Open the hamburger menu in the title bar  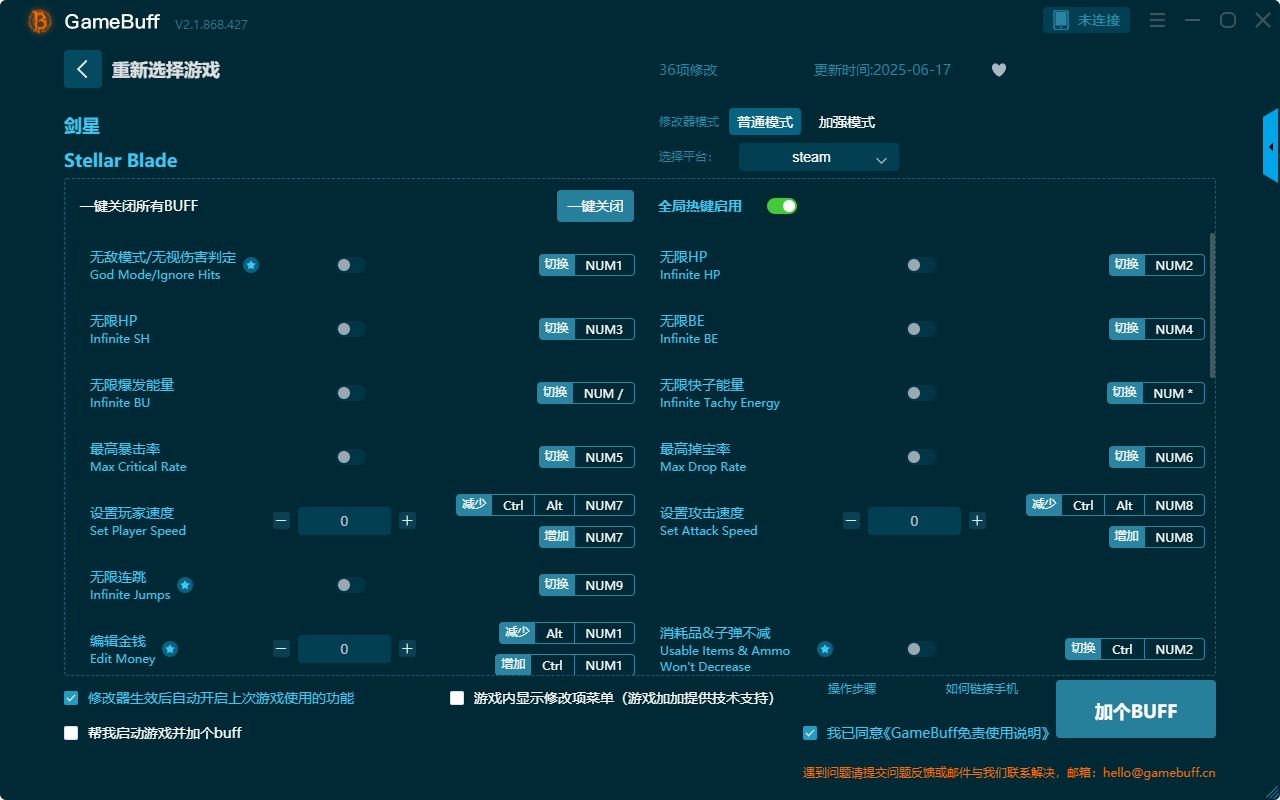pyautogui.click(x=1157, y=19)
